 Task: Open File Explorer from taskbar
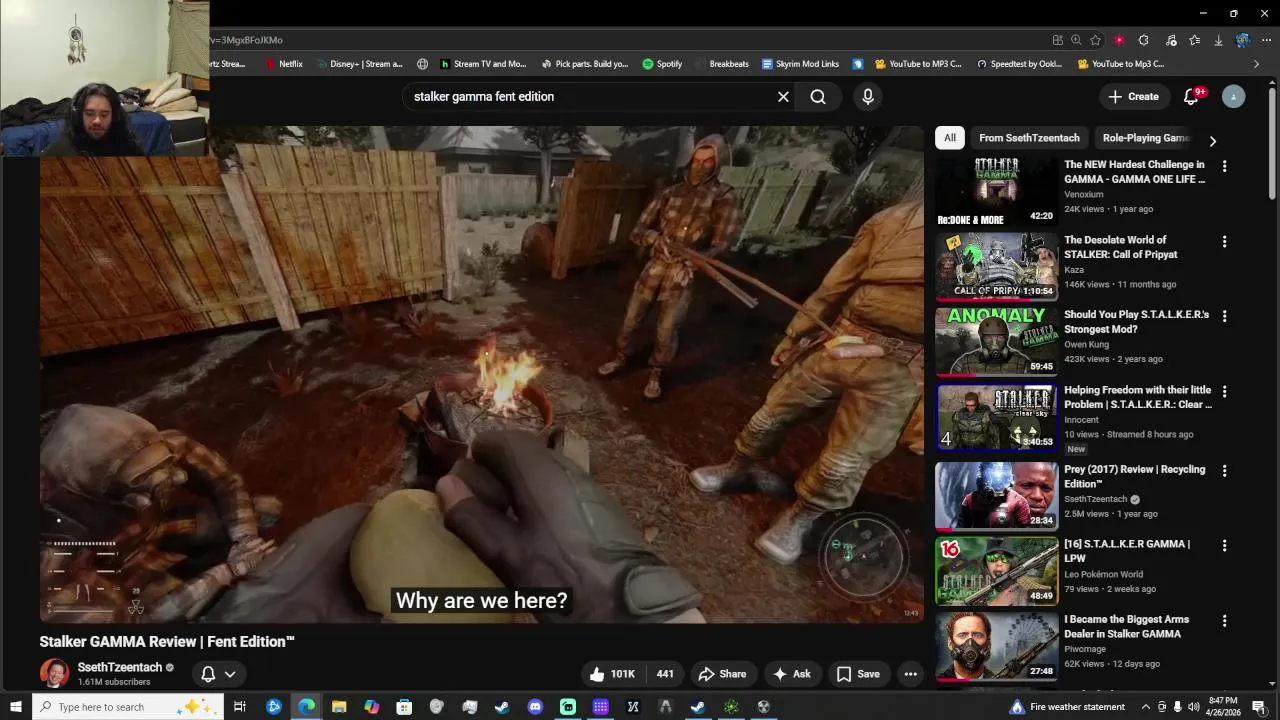(x=339, y=707)
